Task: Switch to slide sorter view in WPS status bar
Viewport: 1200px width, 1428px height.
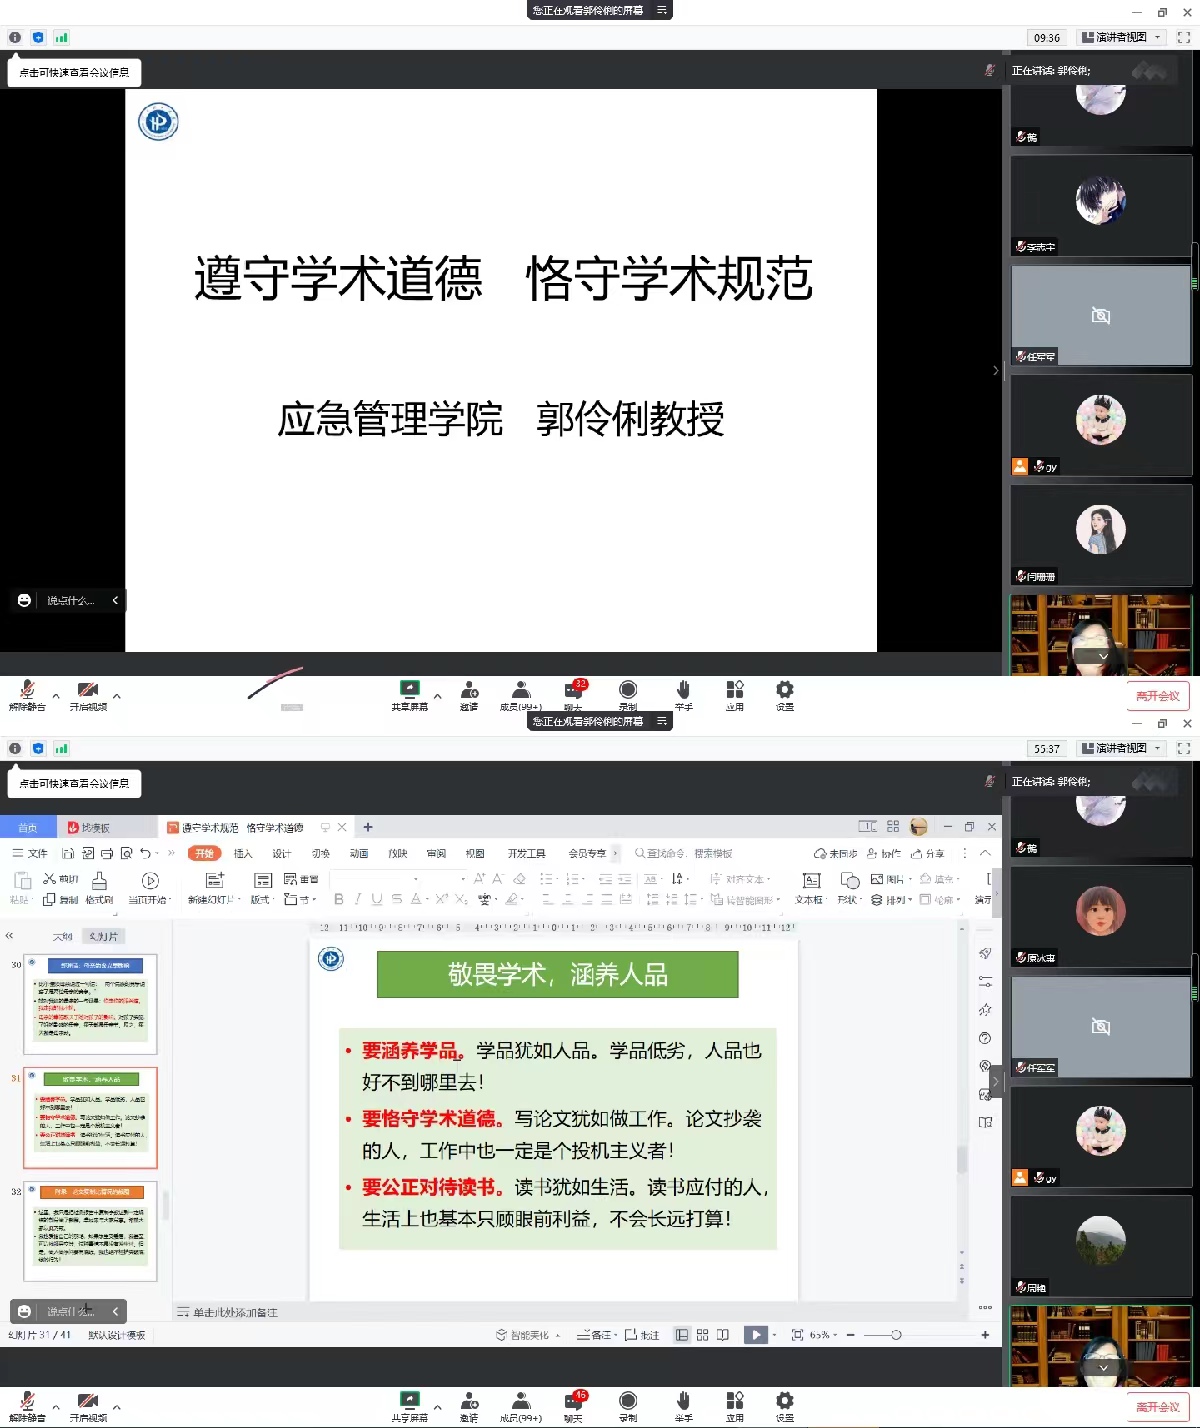Action: point(702,1335)
